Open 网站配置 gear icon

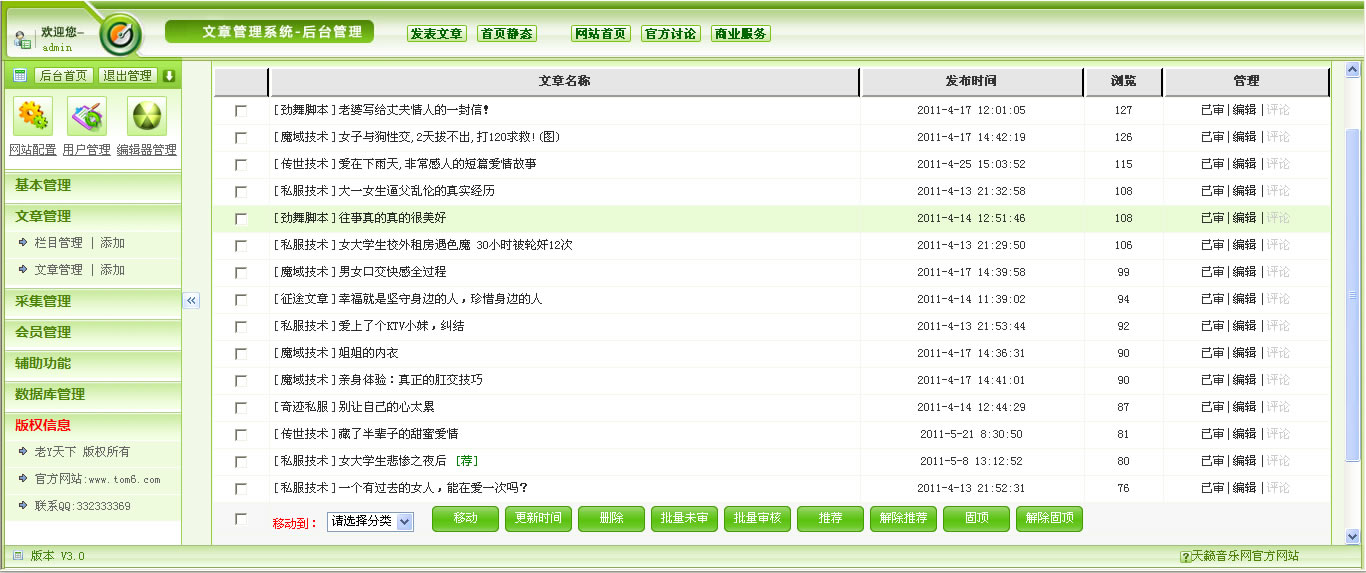pos(33,117)
